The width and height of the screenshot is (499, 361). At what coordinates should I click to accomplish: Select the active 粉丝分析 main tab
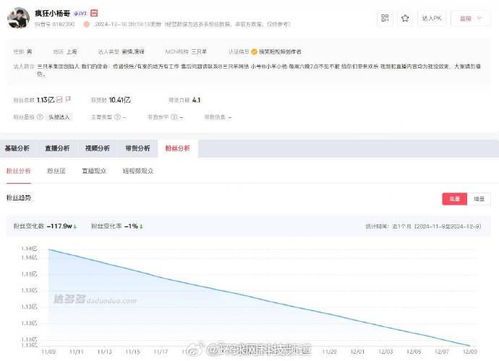(x=178, y=148)
